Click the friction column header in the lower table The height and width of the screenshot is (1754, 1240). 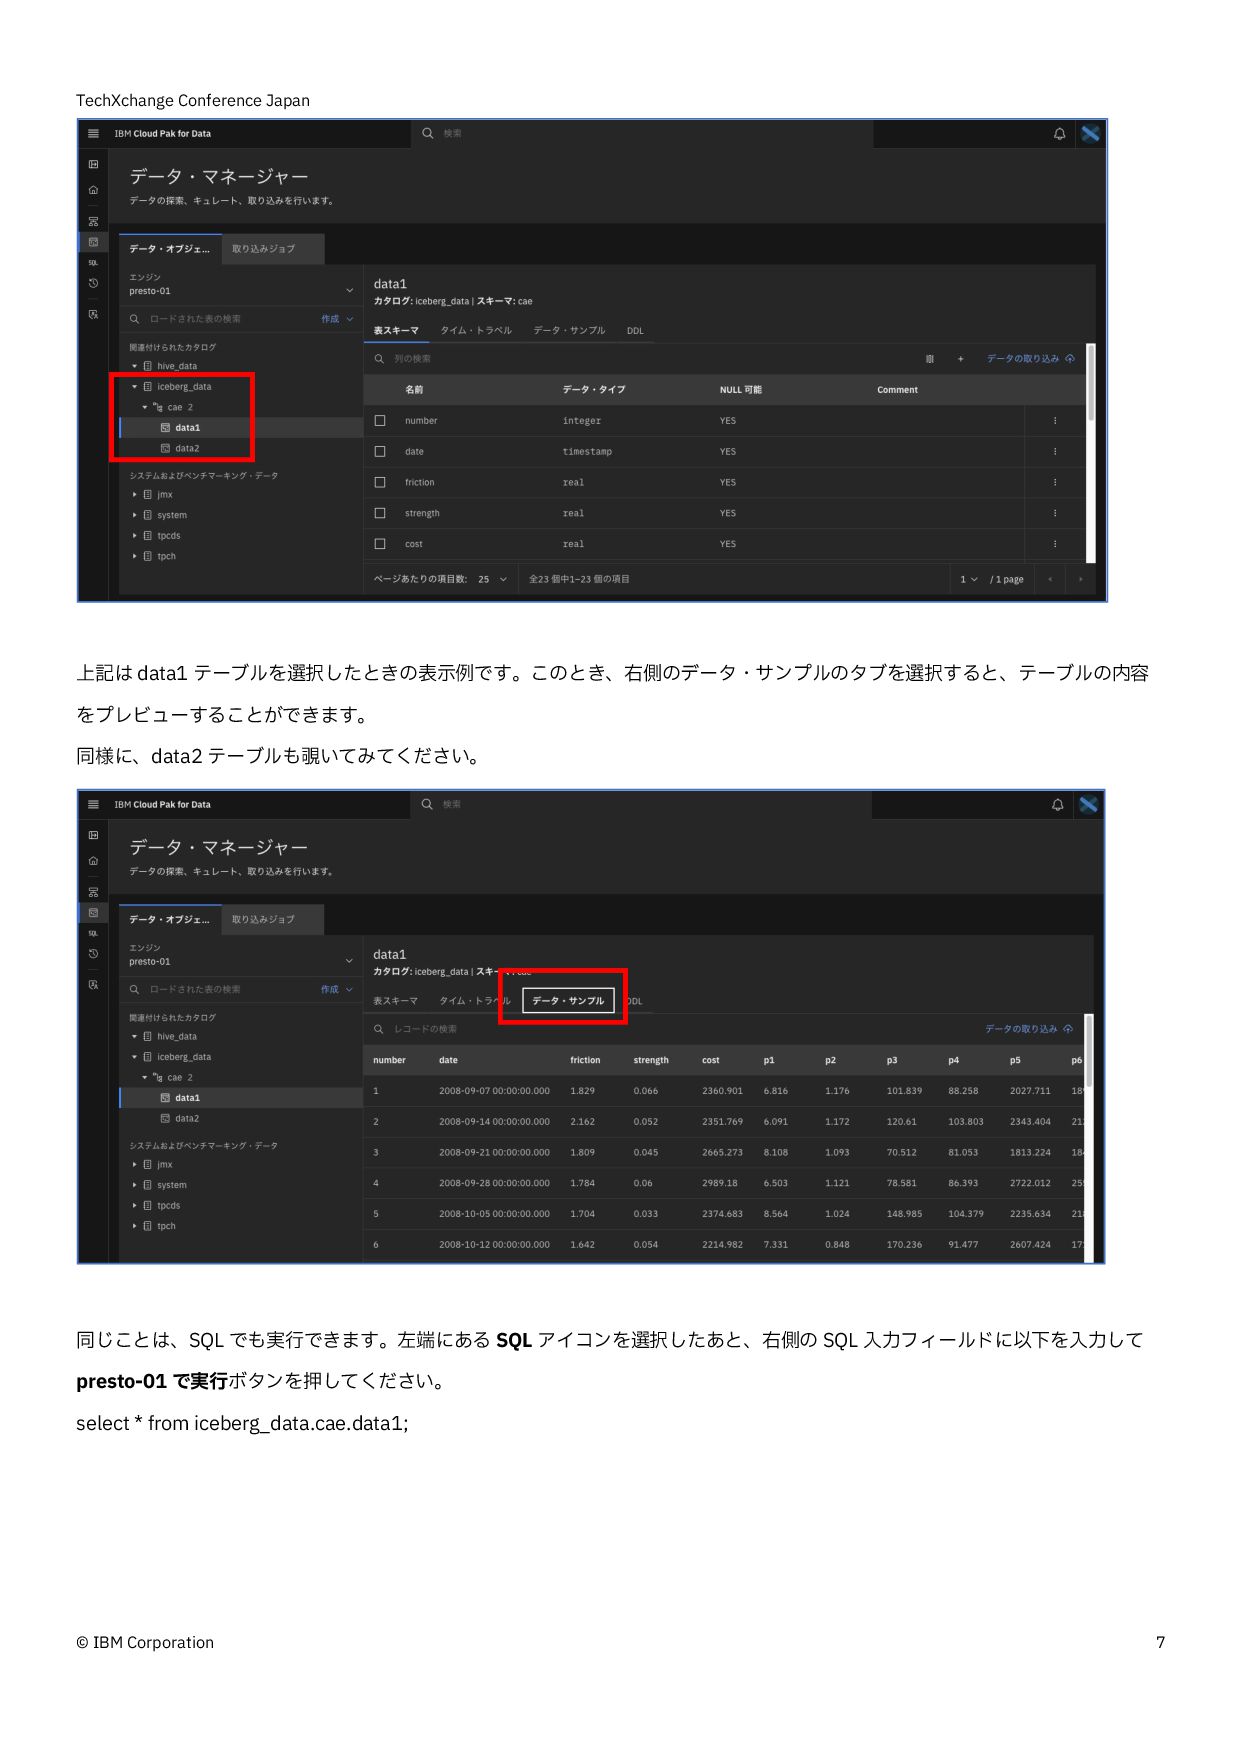tap(585, 1060)
